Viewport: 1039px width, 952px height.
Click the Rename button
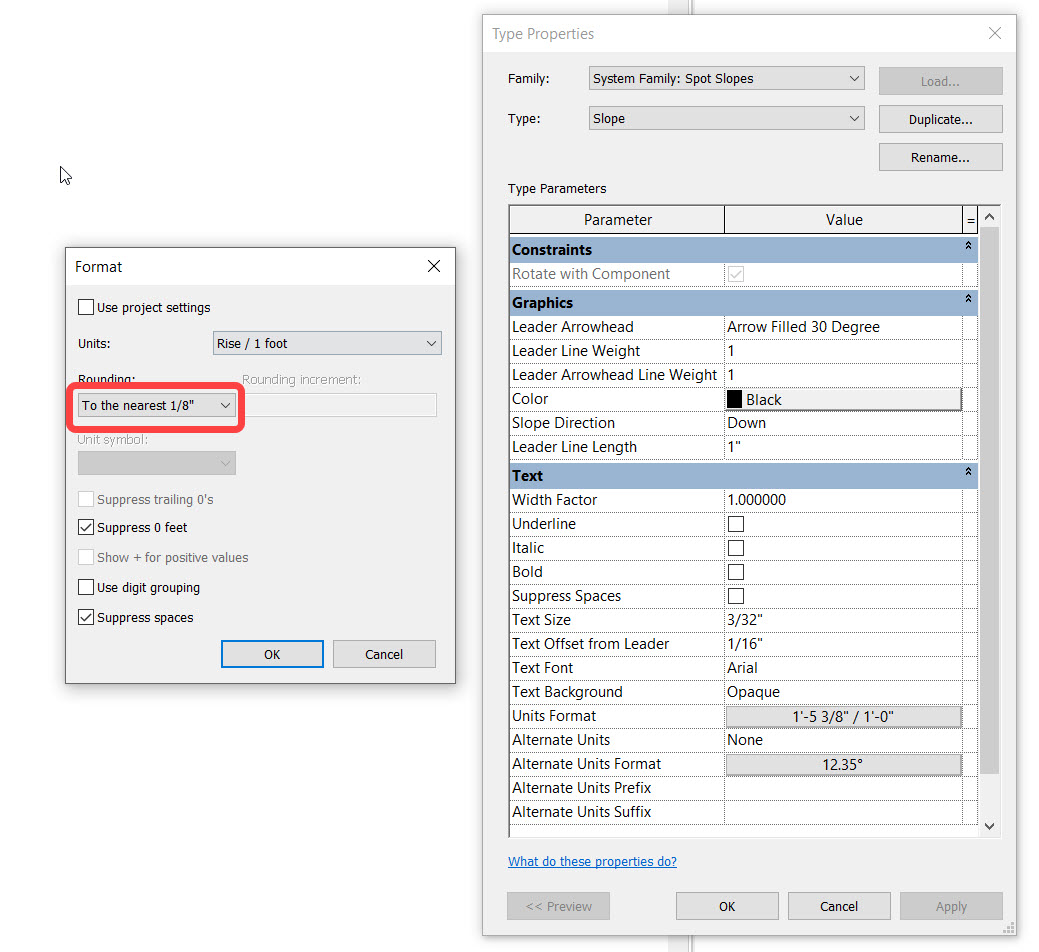pos(940,156)
